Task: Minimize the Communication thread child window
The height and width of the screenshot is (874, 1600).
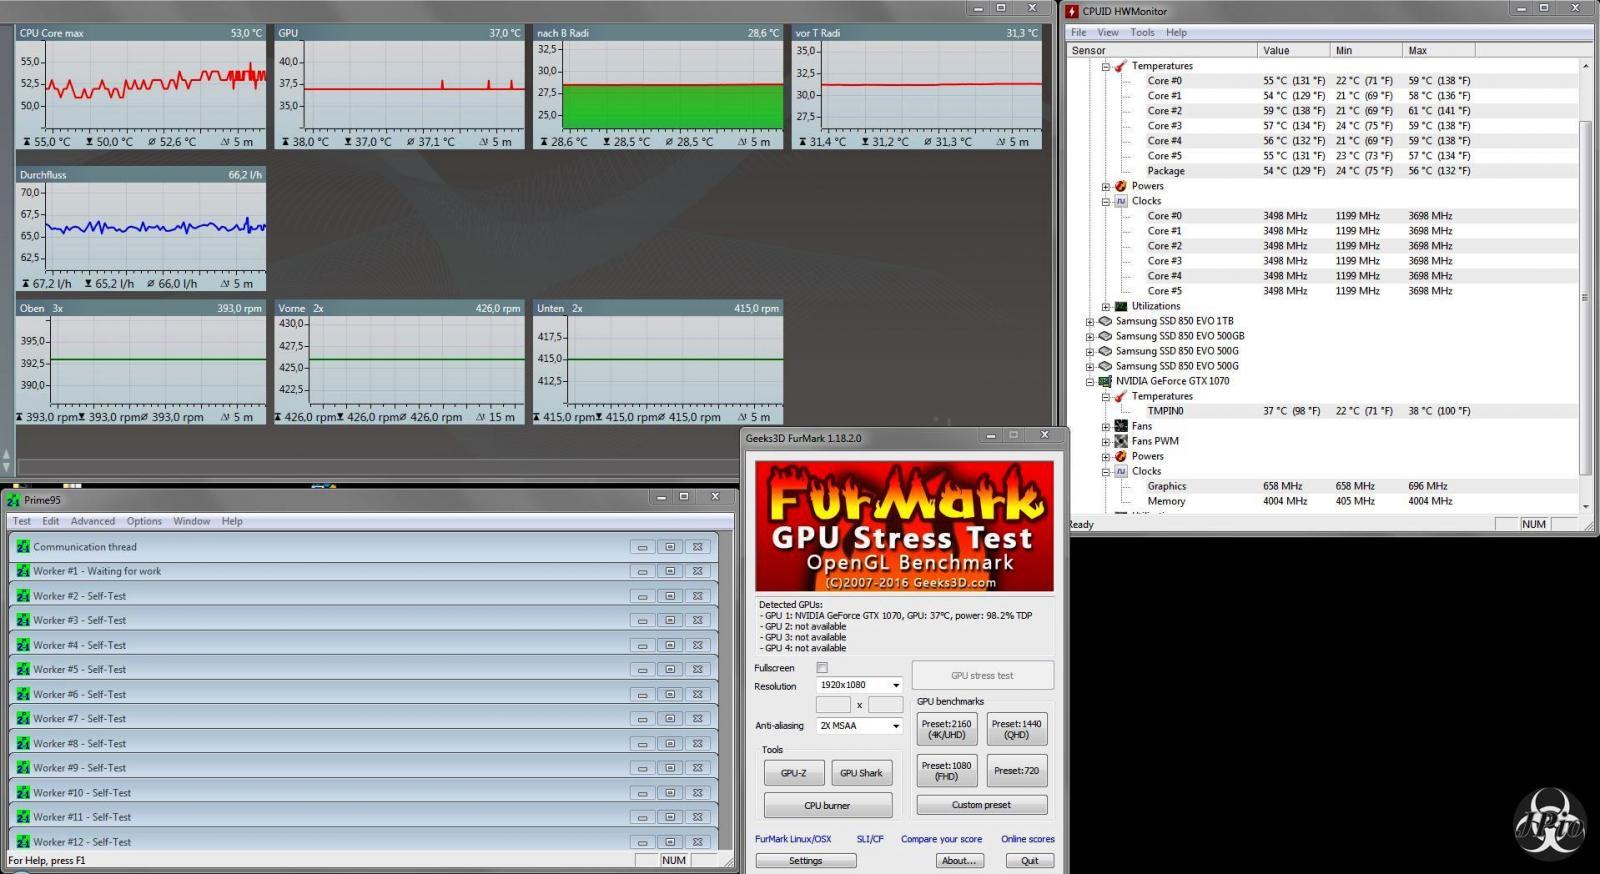Action: click(642, 547)
